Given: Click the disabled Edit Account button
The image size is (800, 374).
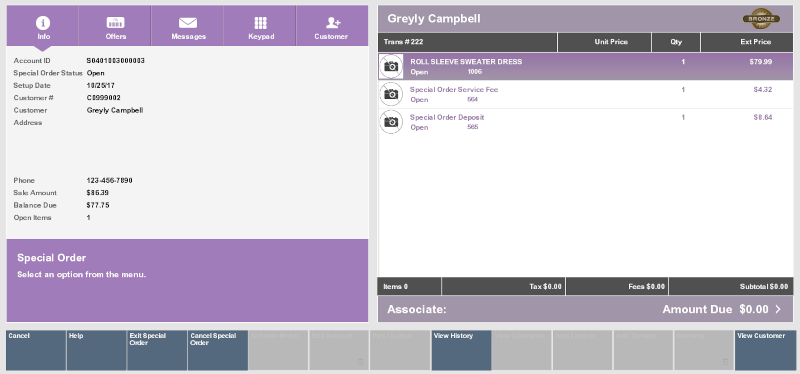Looking at the screenshot, I should click(x=339, y=350).
